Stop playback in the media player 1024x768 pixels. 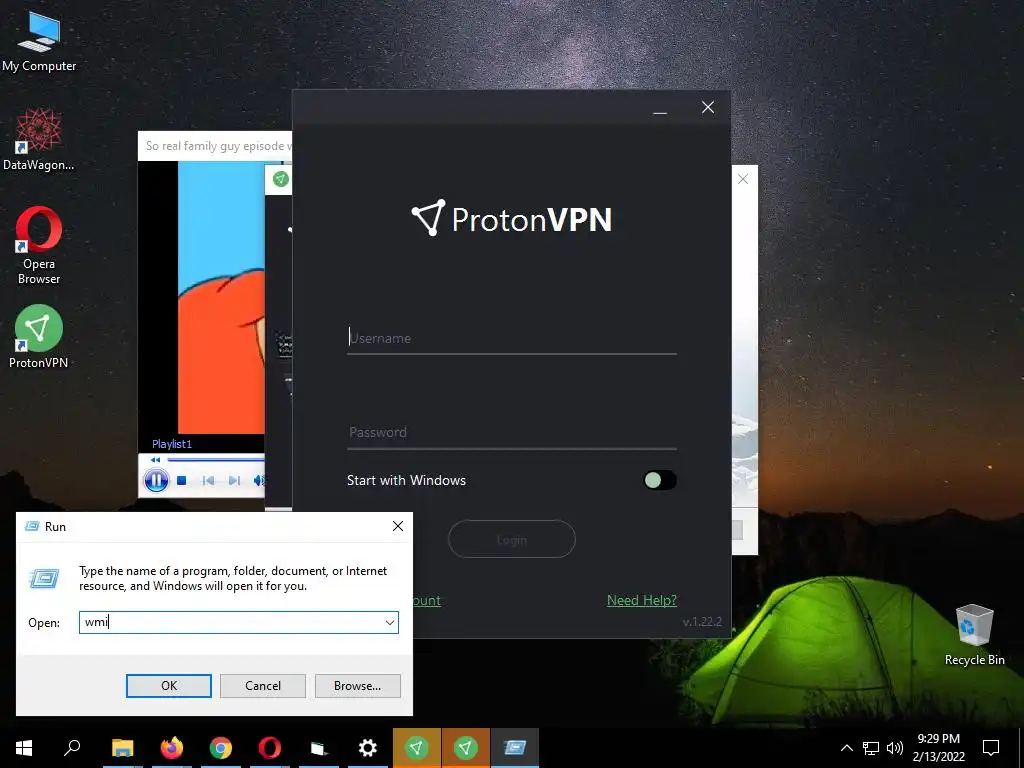(182, 481)
